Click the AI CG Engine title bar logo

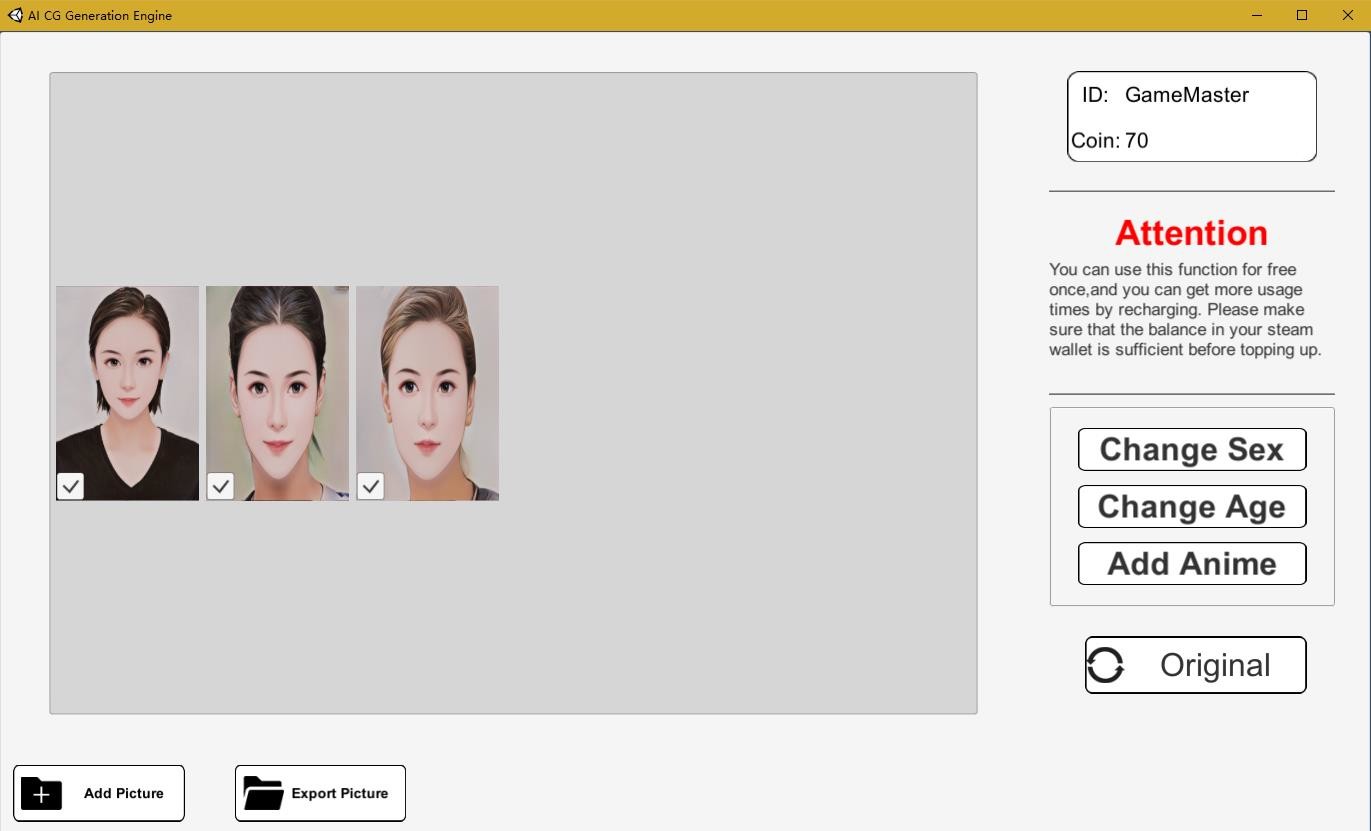click(17, 15)
